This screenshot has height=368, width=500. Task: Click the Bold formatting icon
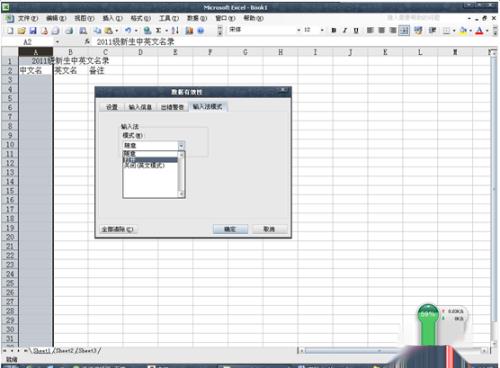tap(334, 31)
